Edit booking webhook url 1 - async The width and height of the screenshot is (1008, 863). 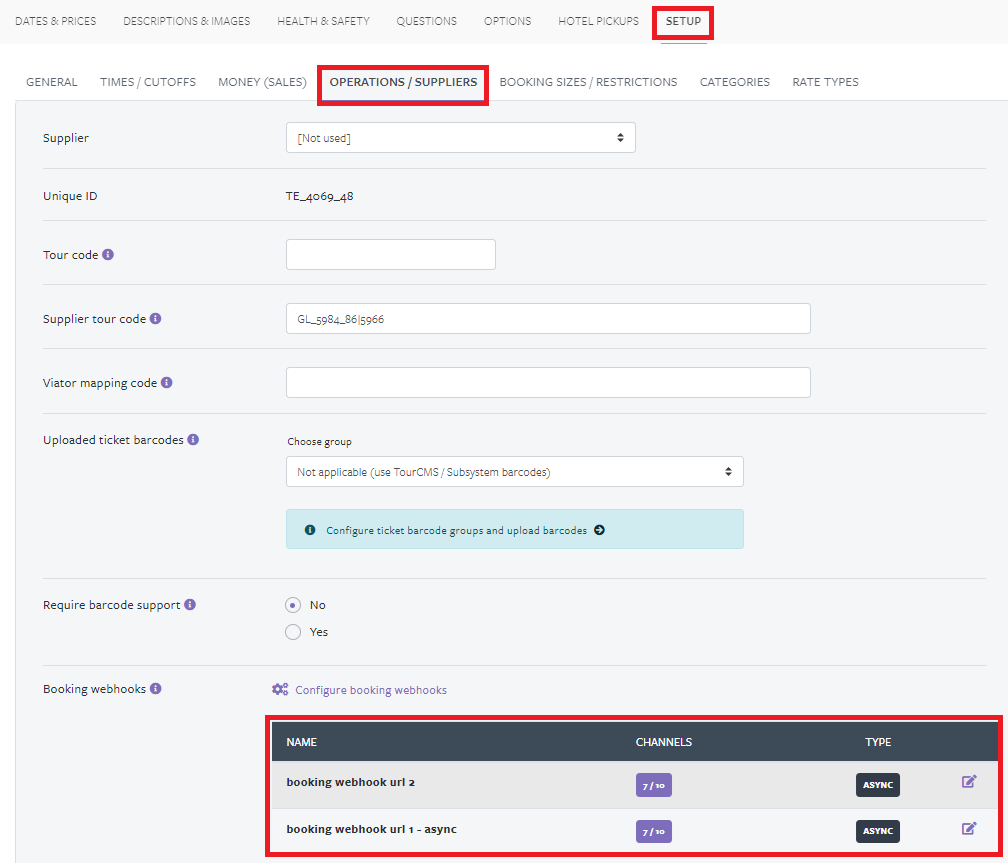pyautogui.click(x=968, y=829)
